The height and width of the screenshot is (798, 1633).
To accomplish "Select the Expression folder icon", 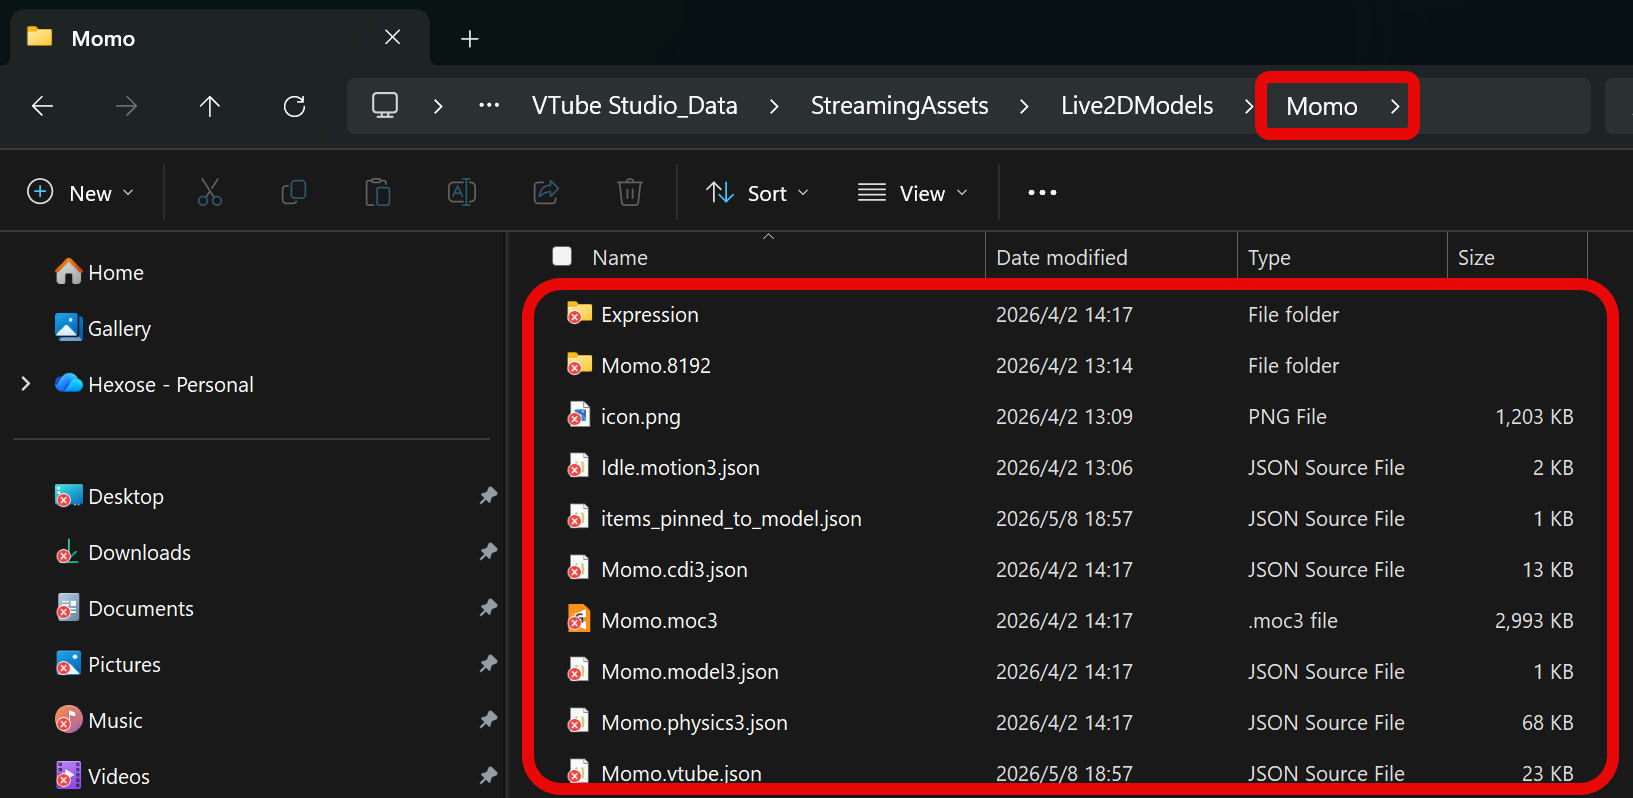I will pyautogui.click(x=579, y=314).
